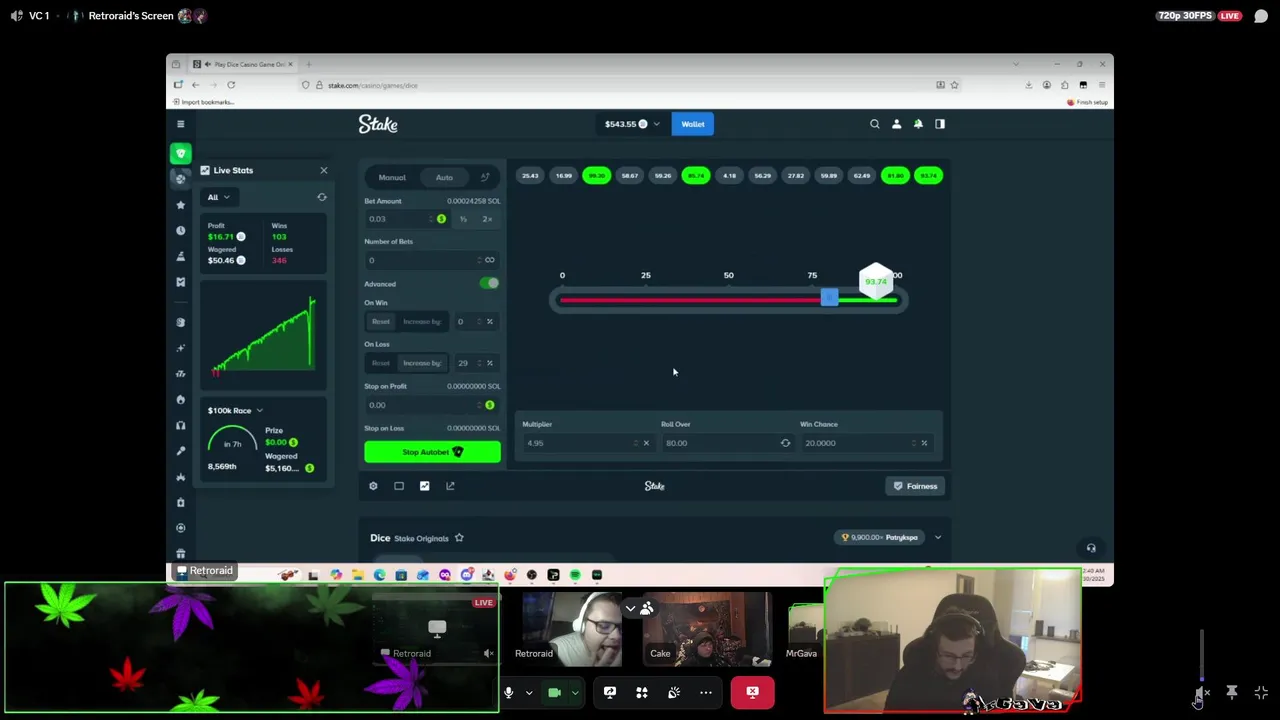Open Retroraid's camera video tile
This screenshot has width=1280, height=720.
pyautogui.click(x=570, y=629)
